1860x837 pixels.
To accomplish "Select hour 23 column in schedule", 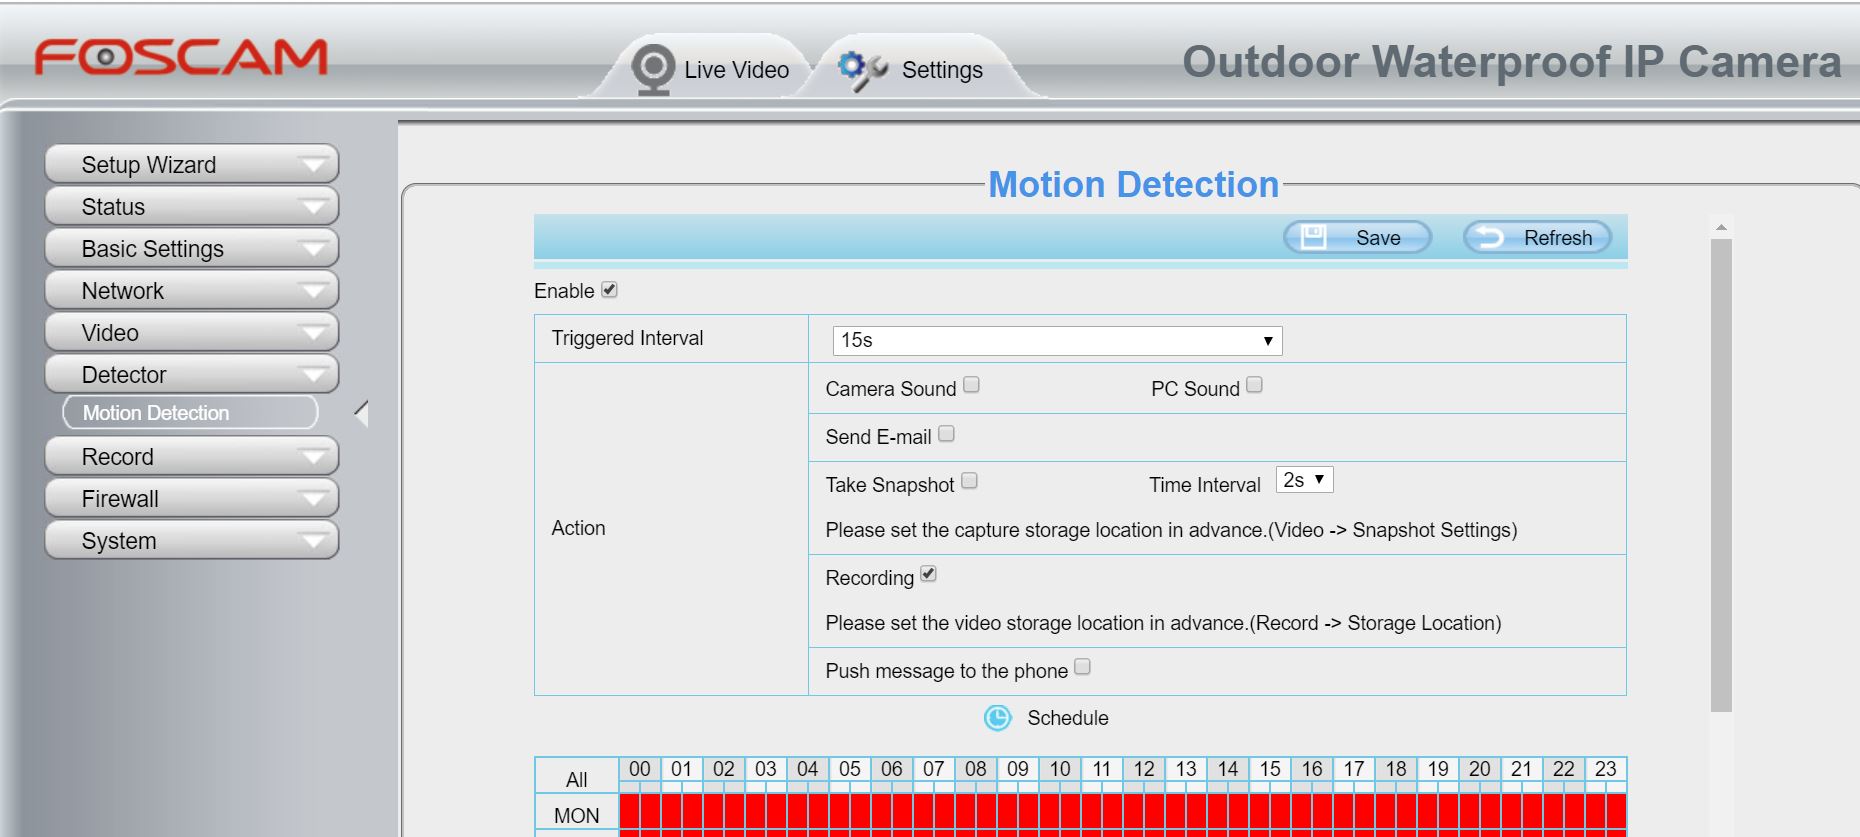I will [1606, 769].
